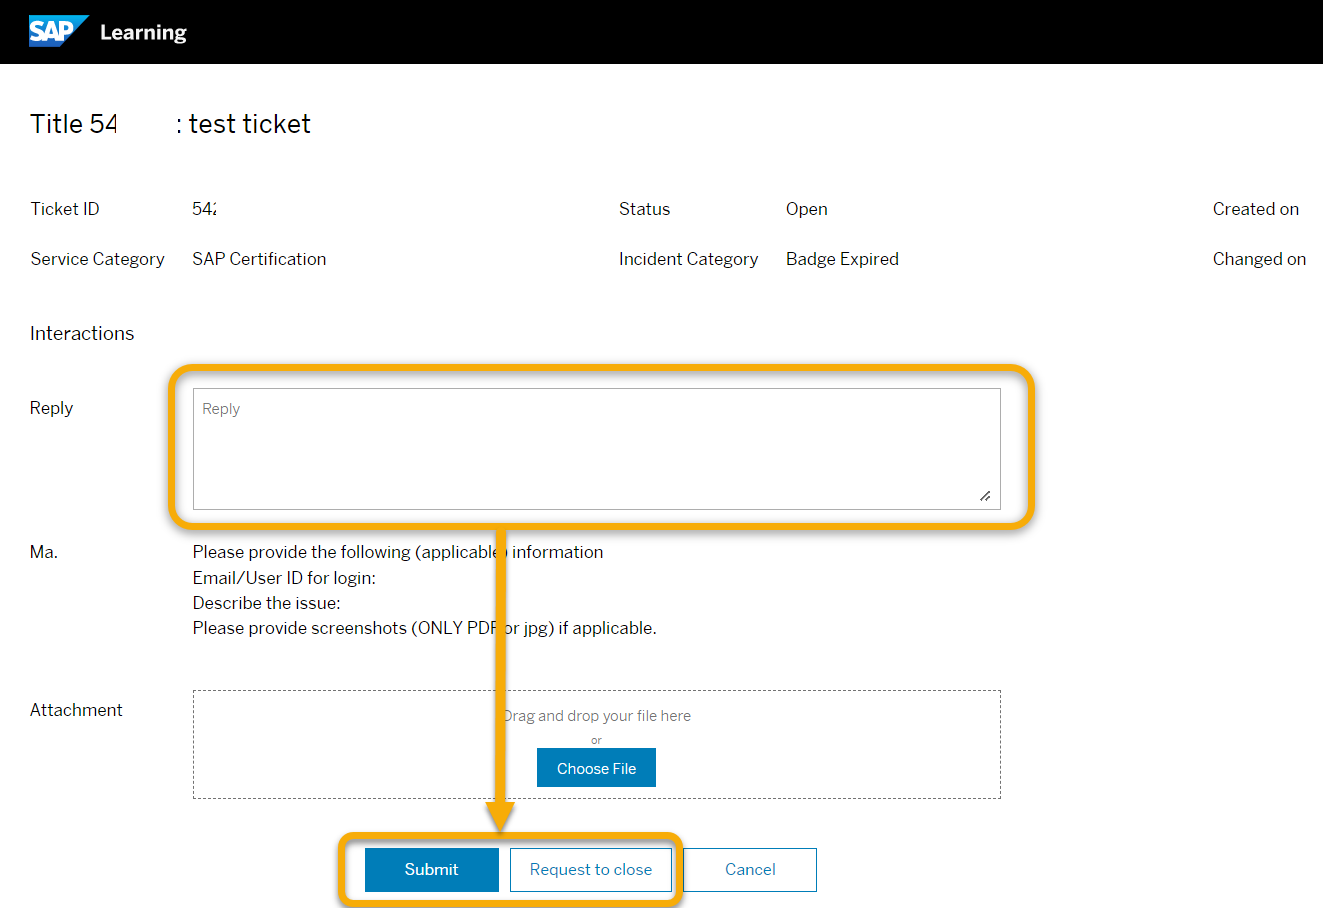This screenshot has height=908, width=1323.
Task: Submit the ticket reply
Action: tap(431, 869)
